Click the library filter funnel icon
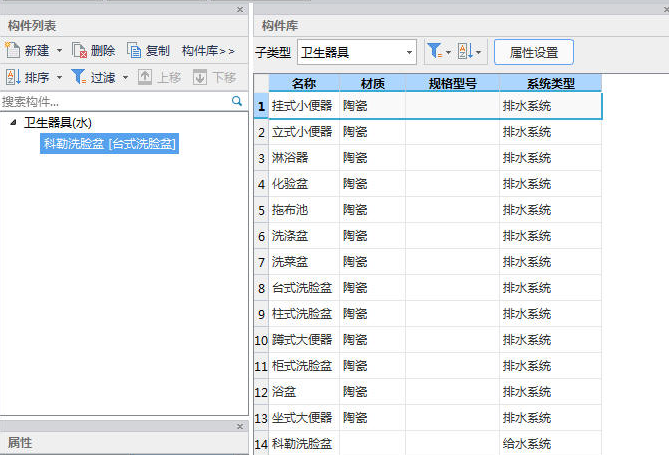This screenshot has height=455, width=669. (434, 52)
